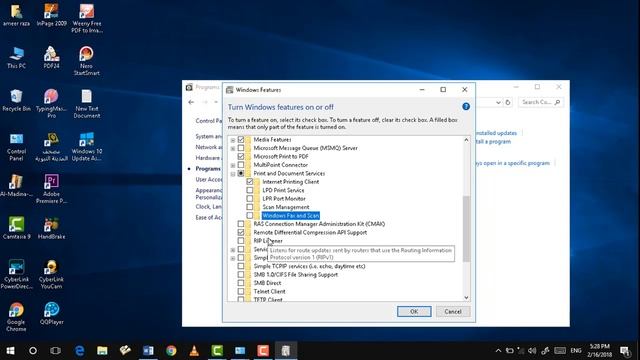Open File Explorer from the taskbar

click(102, 351)
